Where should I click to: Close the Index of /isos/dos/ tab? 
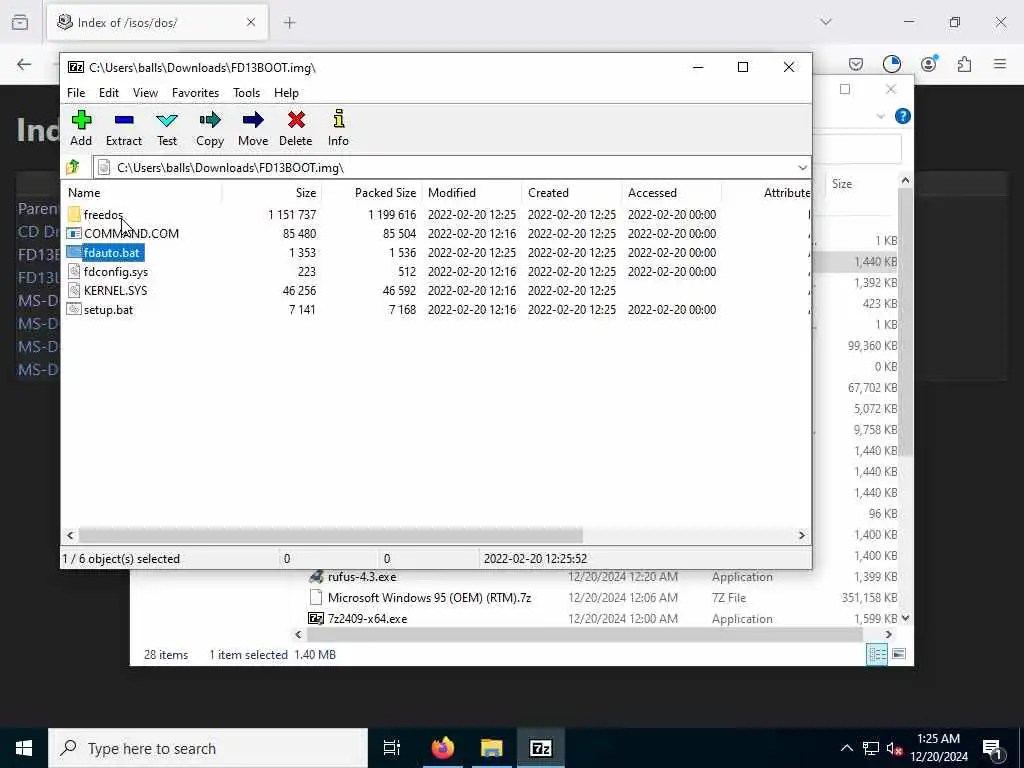[x=251, y=23]
